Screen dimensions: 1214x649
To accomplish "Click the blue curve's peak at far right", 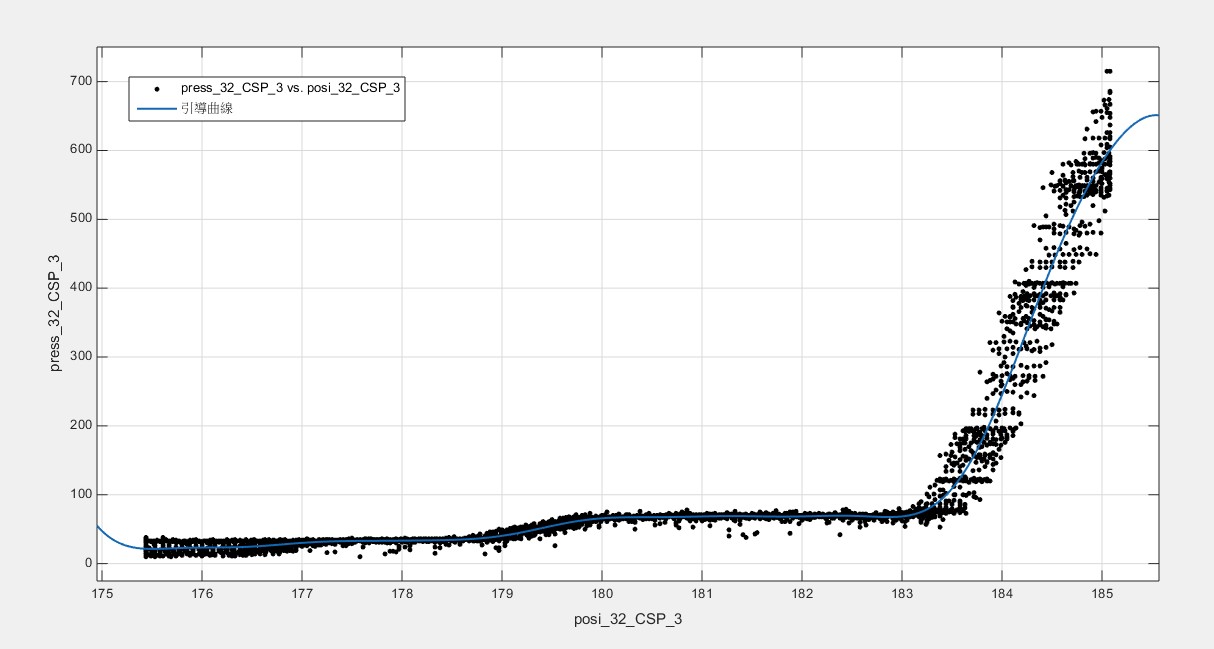I will [x=1154, y=115].
